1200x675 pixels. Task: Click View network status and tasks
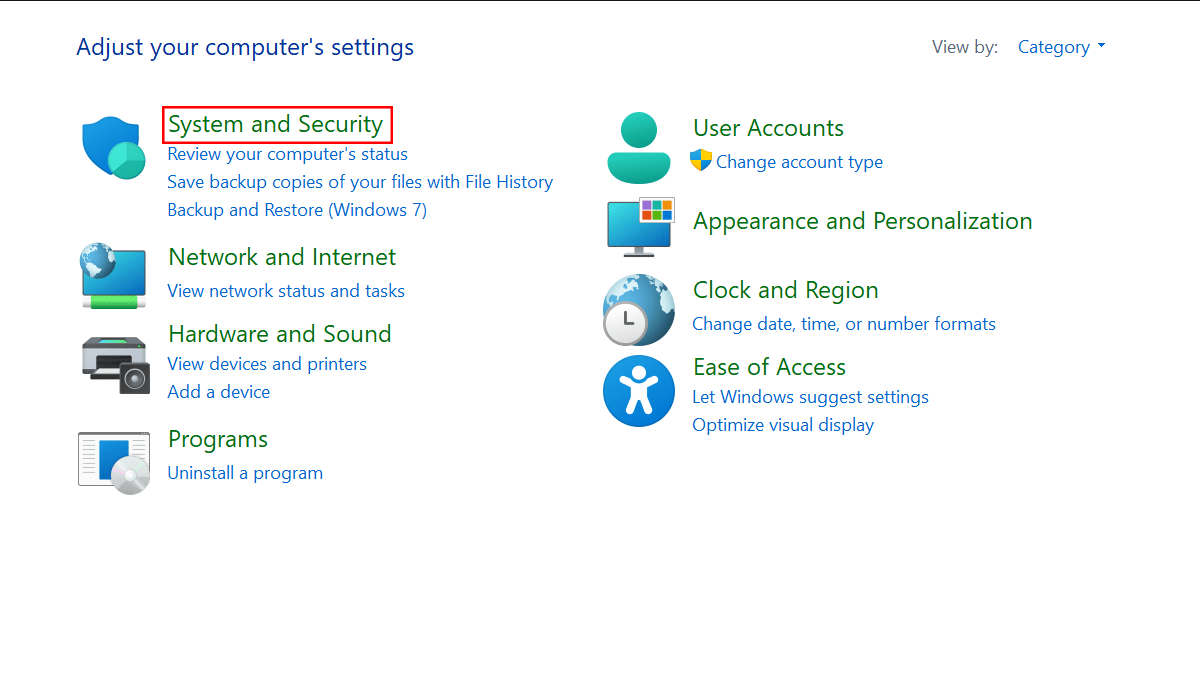pyautogui.click(x=286, y=291)
